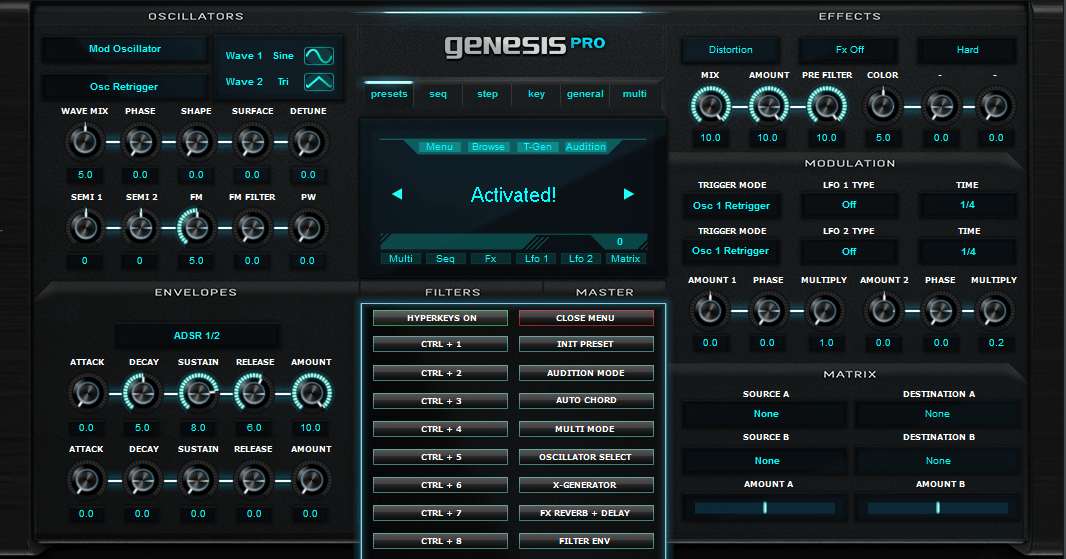Image resolution: width=1066 pixels, height=559 pixels.
Task: Go to the previous preset with left arrow
Action: tap(397, 194)
